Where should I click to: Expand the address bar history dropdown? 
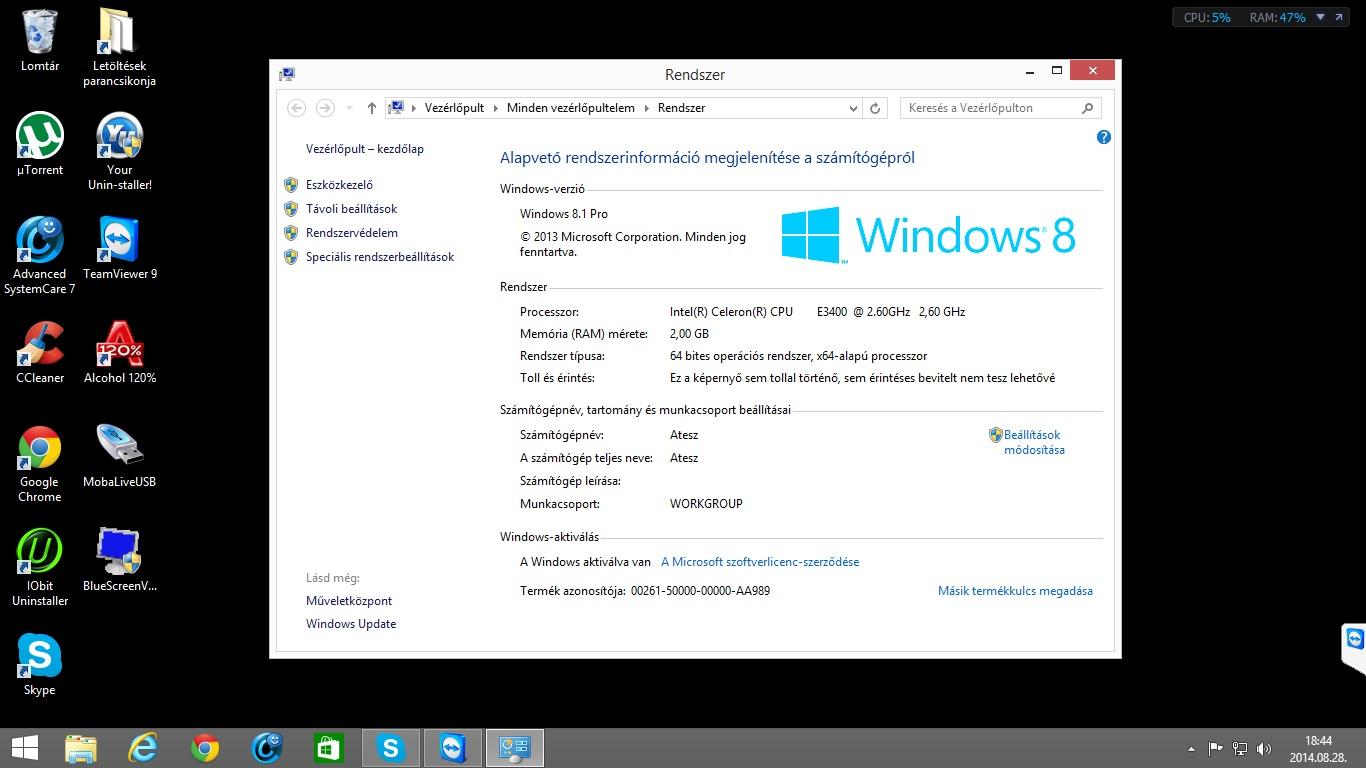pos(853,108)
